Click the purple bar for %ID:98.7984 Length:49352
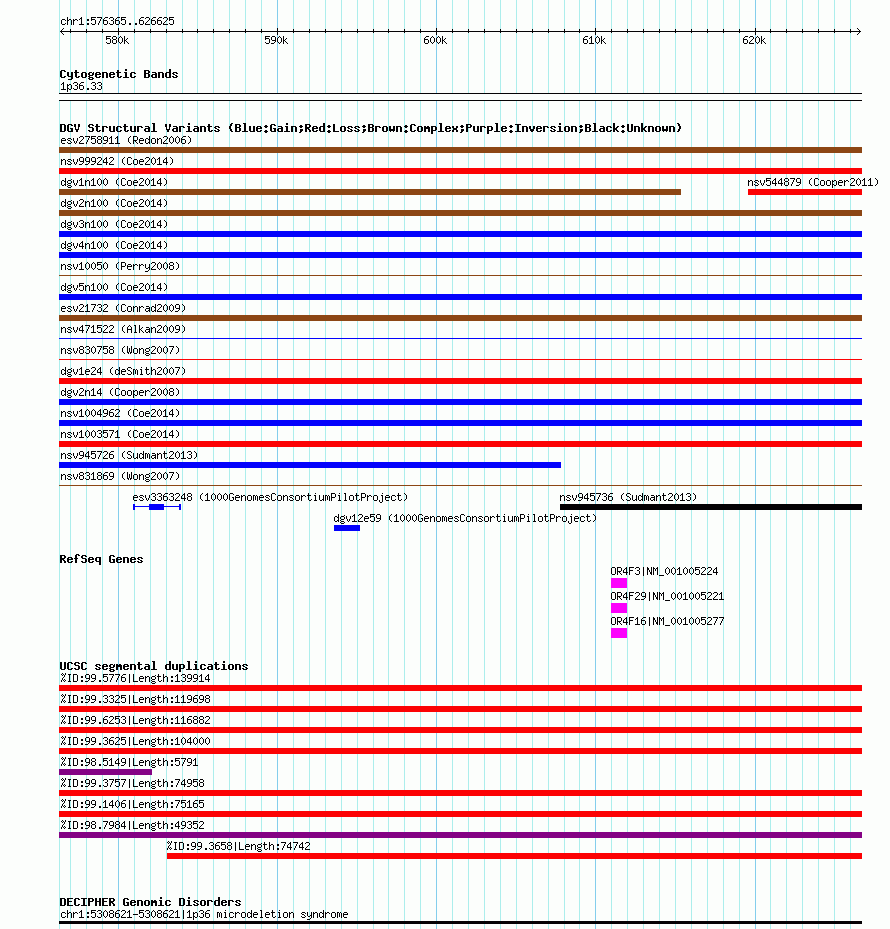The height and width of the screenshot is (929, 890). (460, 835)
